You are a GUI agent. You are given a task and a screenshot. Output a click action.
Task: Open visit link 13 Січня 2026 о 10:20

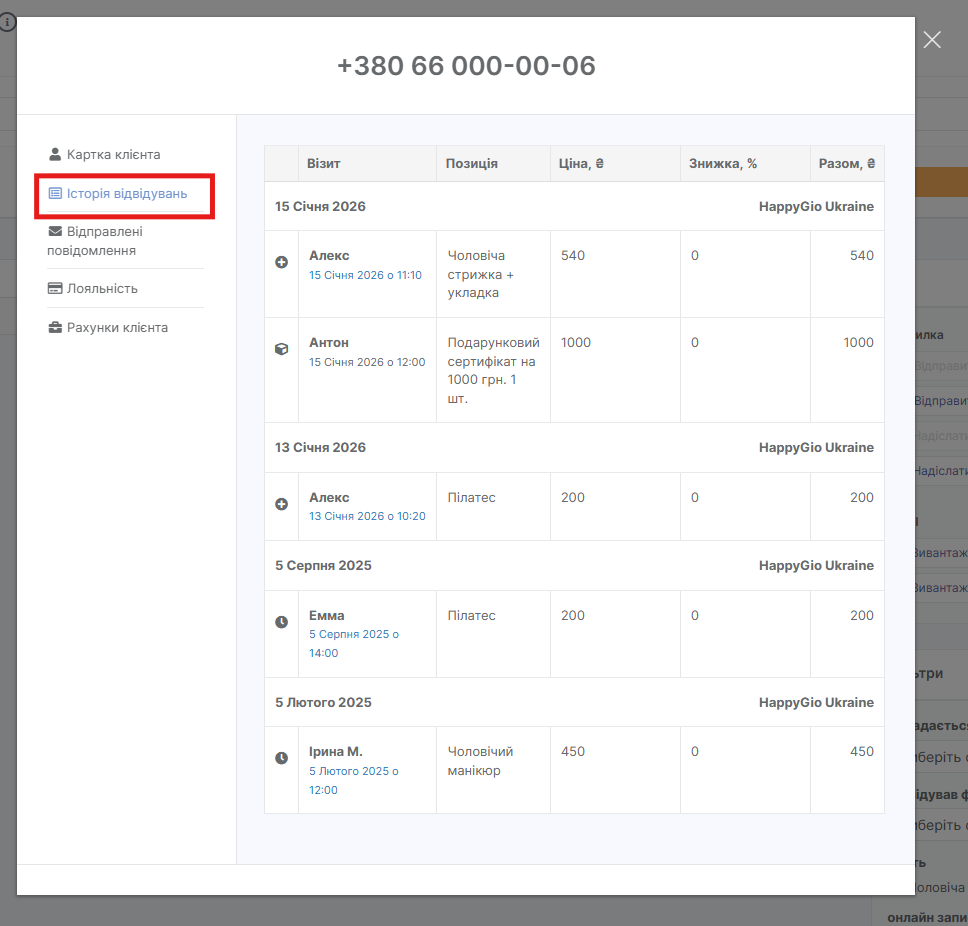pyautogui.click(x=367, y=516)
